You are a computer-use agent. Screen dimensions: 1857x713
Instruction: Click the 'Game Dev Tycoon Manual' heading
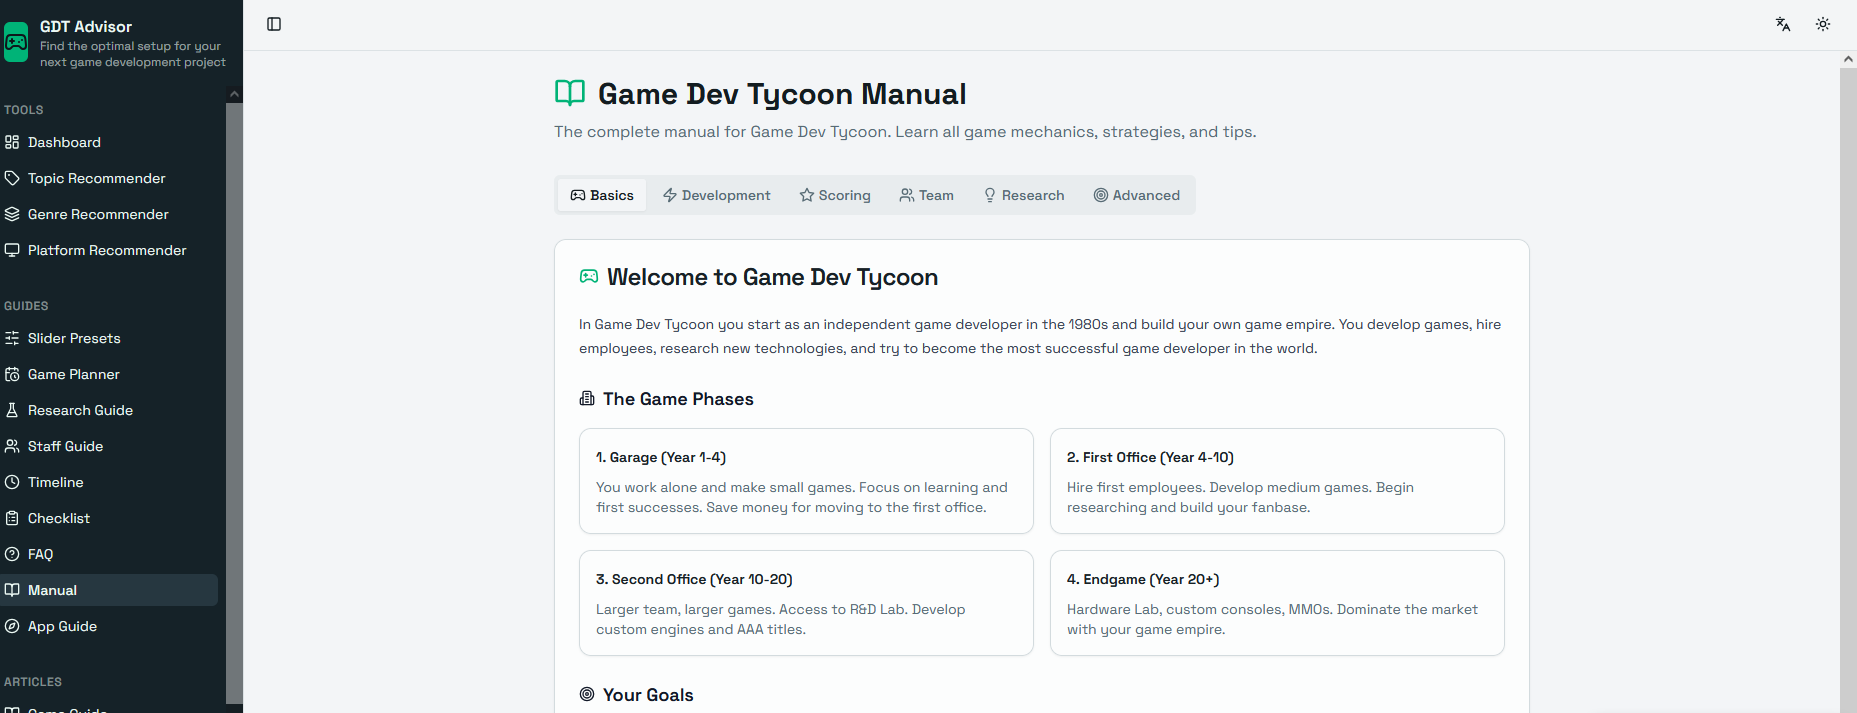point(782,94)
